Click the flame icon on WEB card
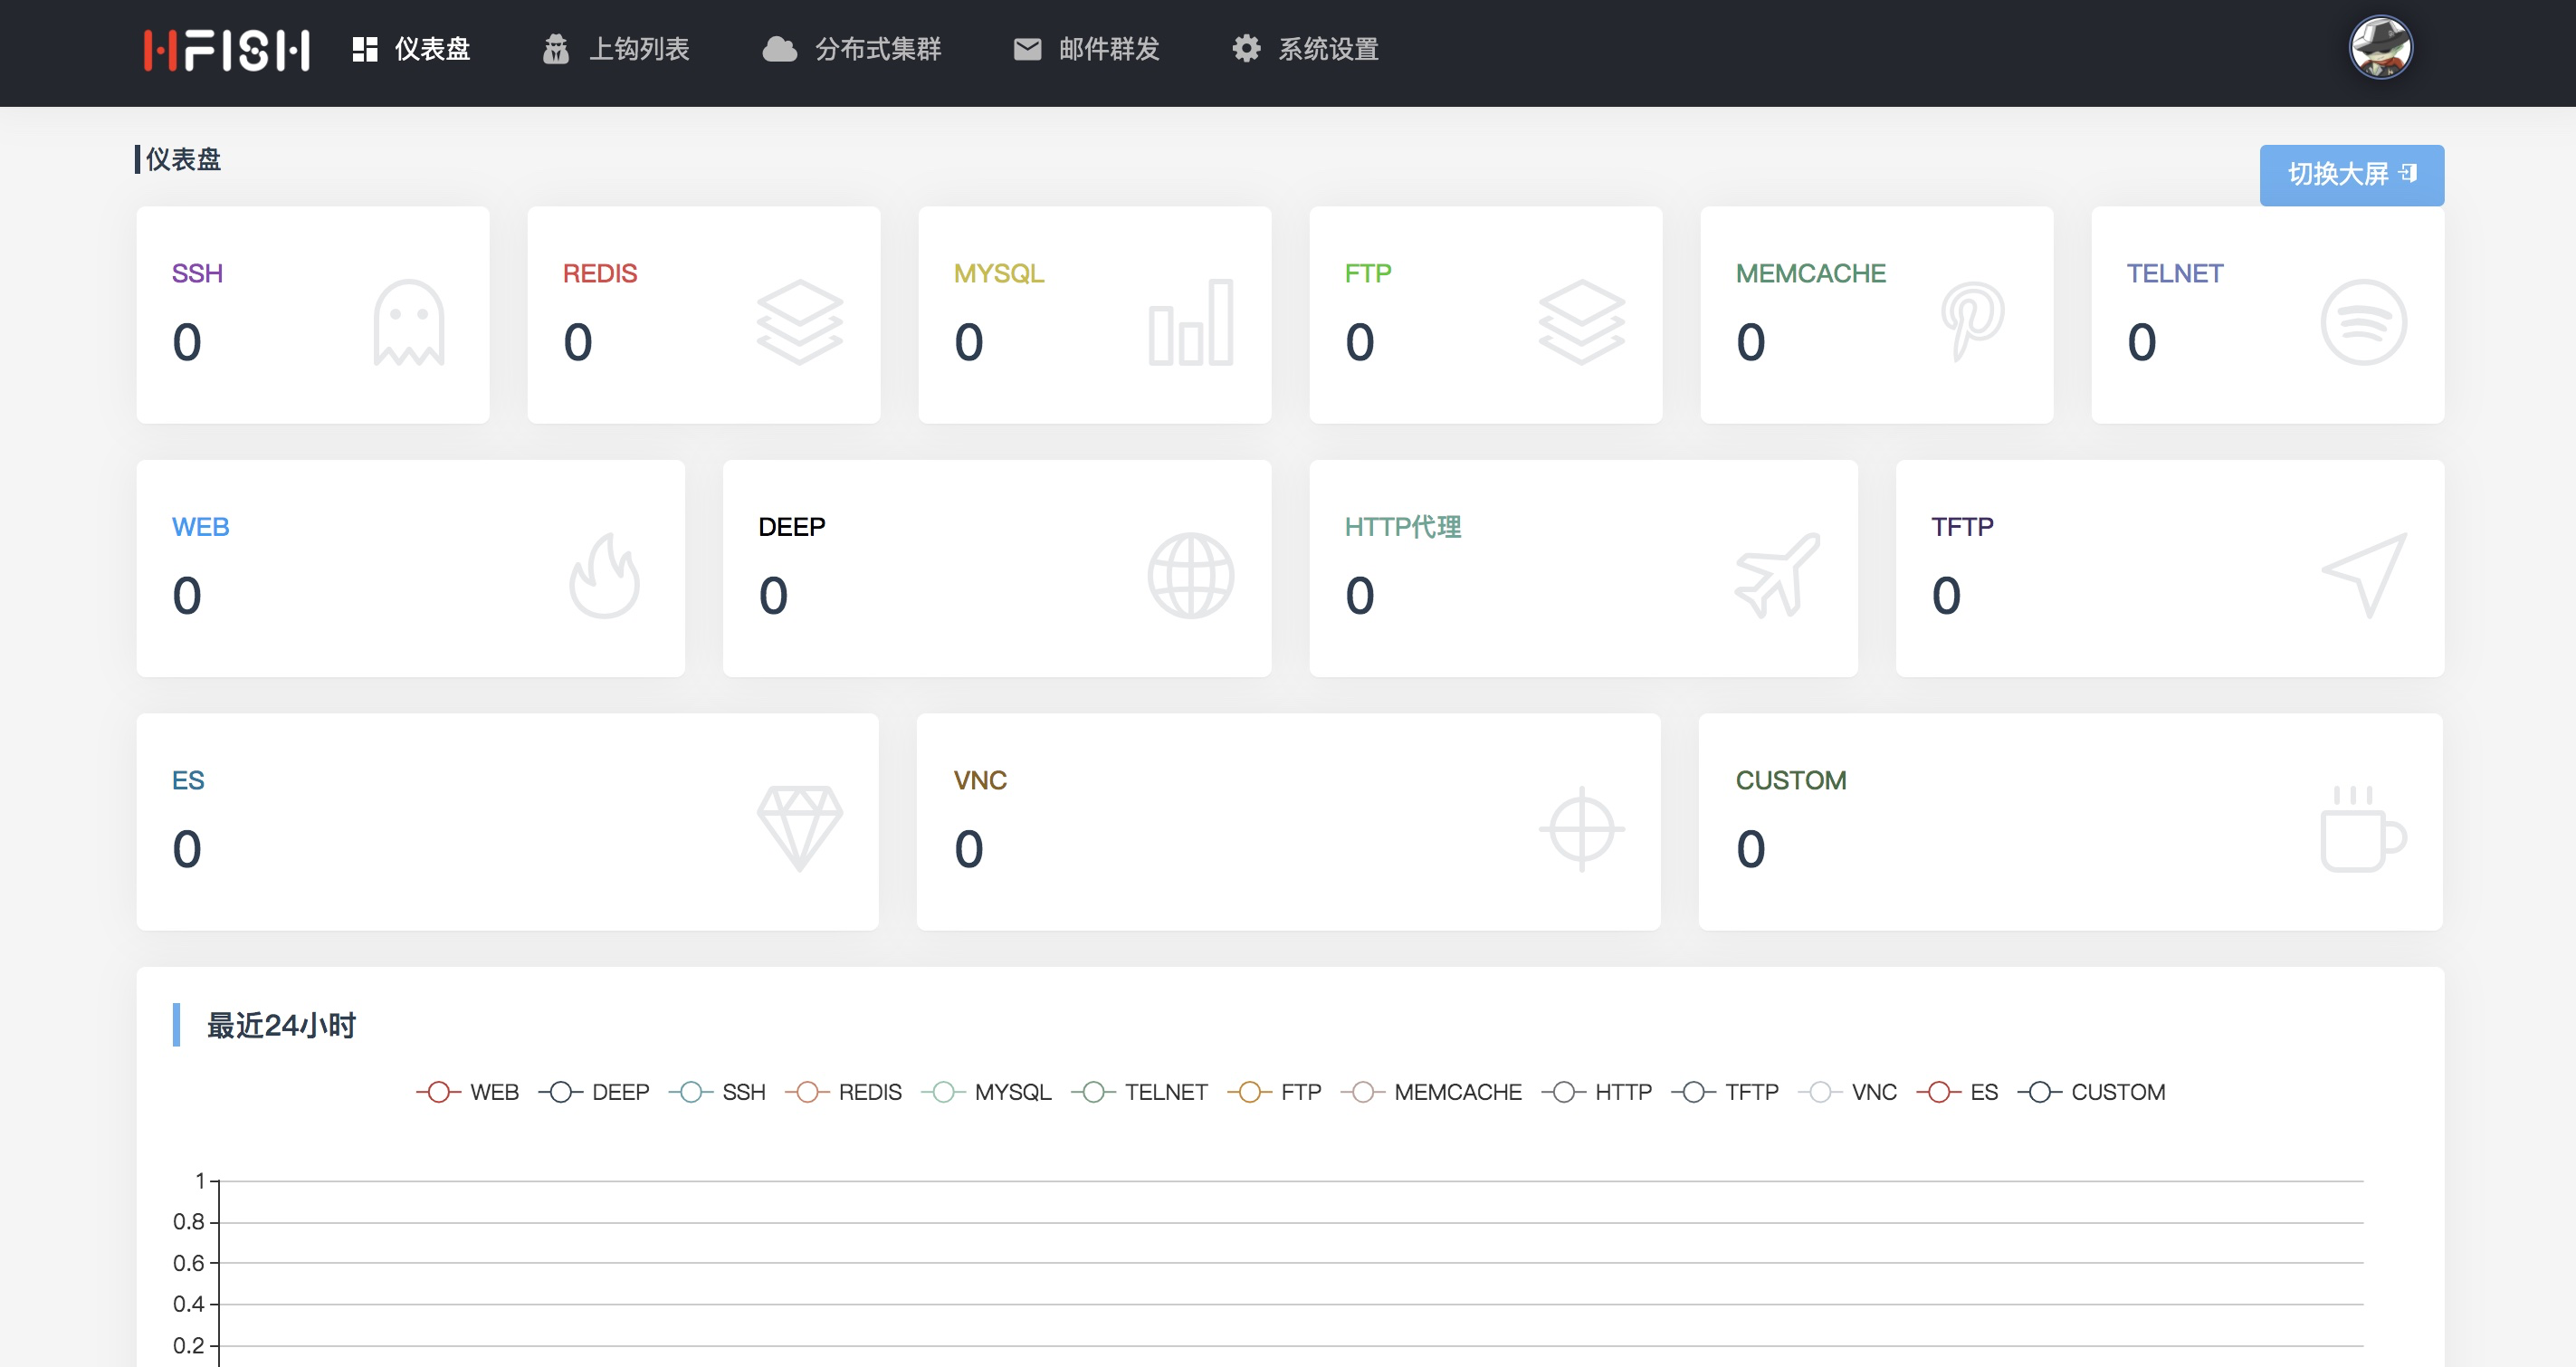This screenshot has width=2576, height=1367. (x=604, y=575)
